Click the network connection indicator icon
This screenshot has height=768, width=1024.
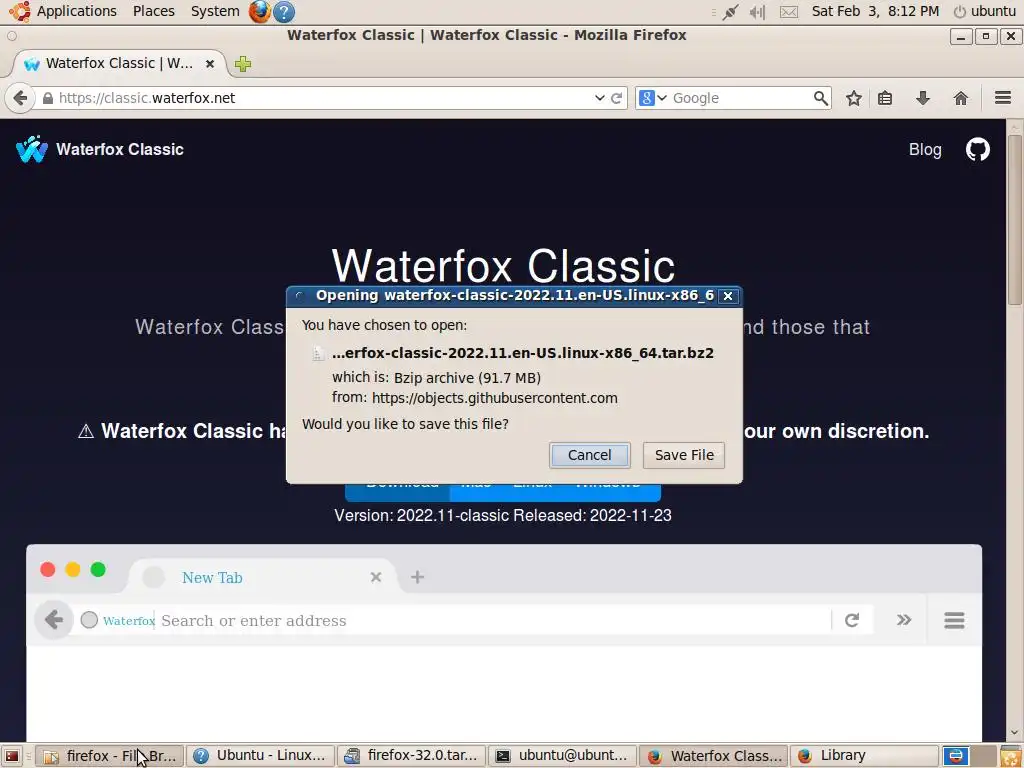tap(730, 12)
